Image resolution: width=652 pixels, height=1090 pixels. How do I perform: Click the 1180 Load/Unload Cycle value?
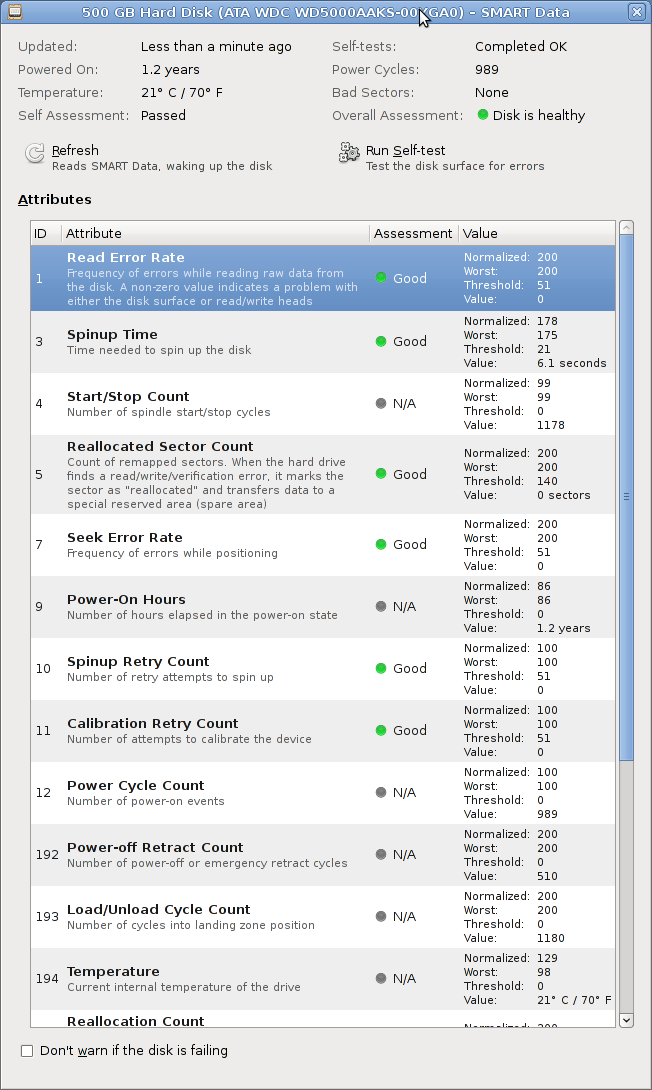[x=551, y=938]
